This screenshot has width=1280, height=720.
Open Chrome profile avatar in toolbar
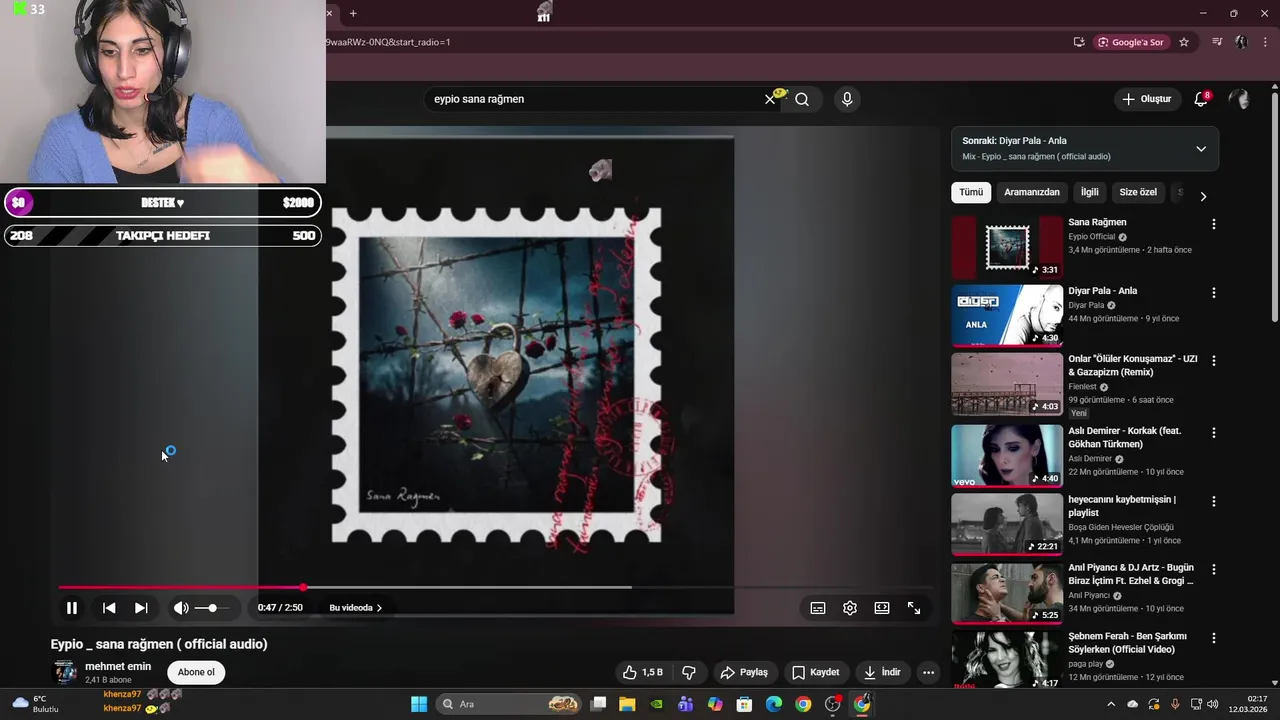point(1241,42)
